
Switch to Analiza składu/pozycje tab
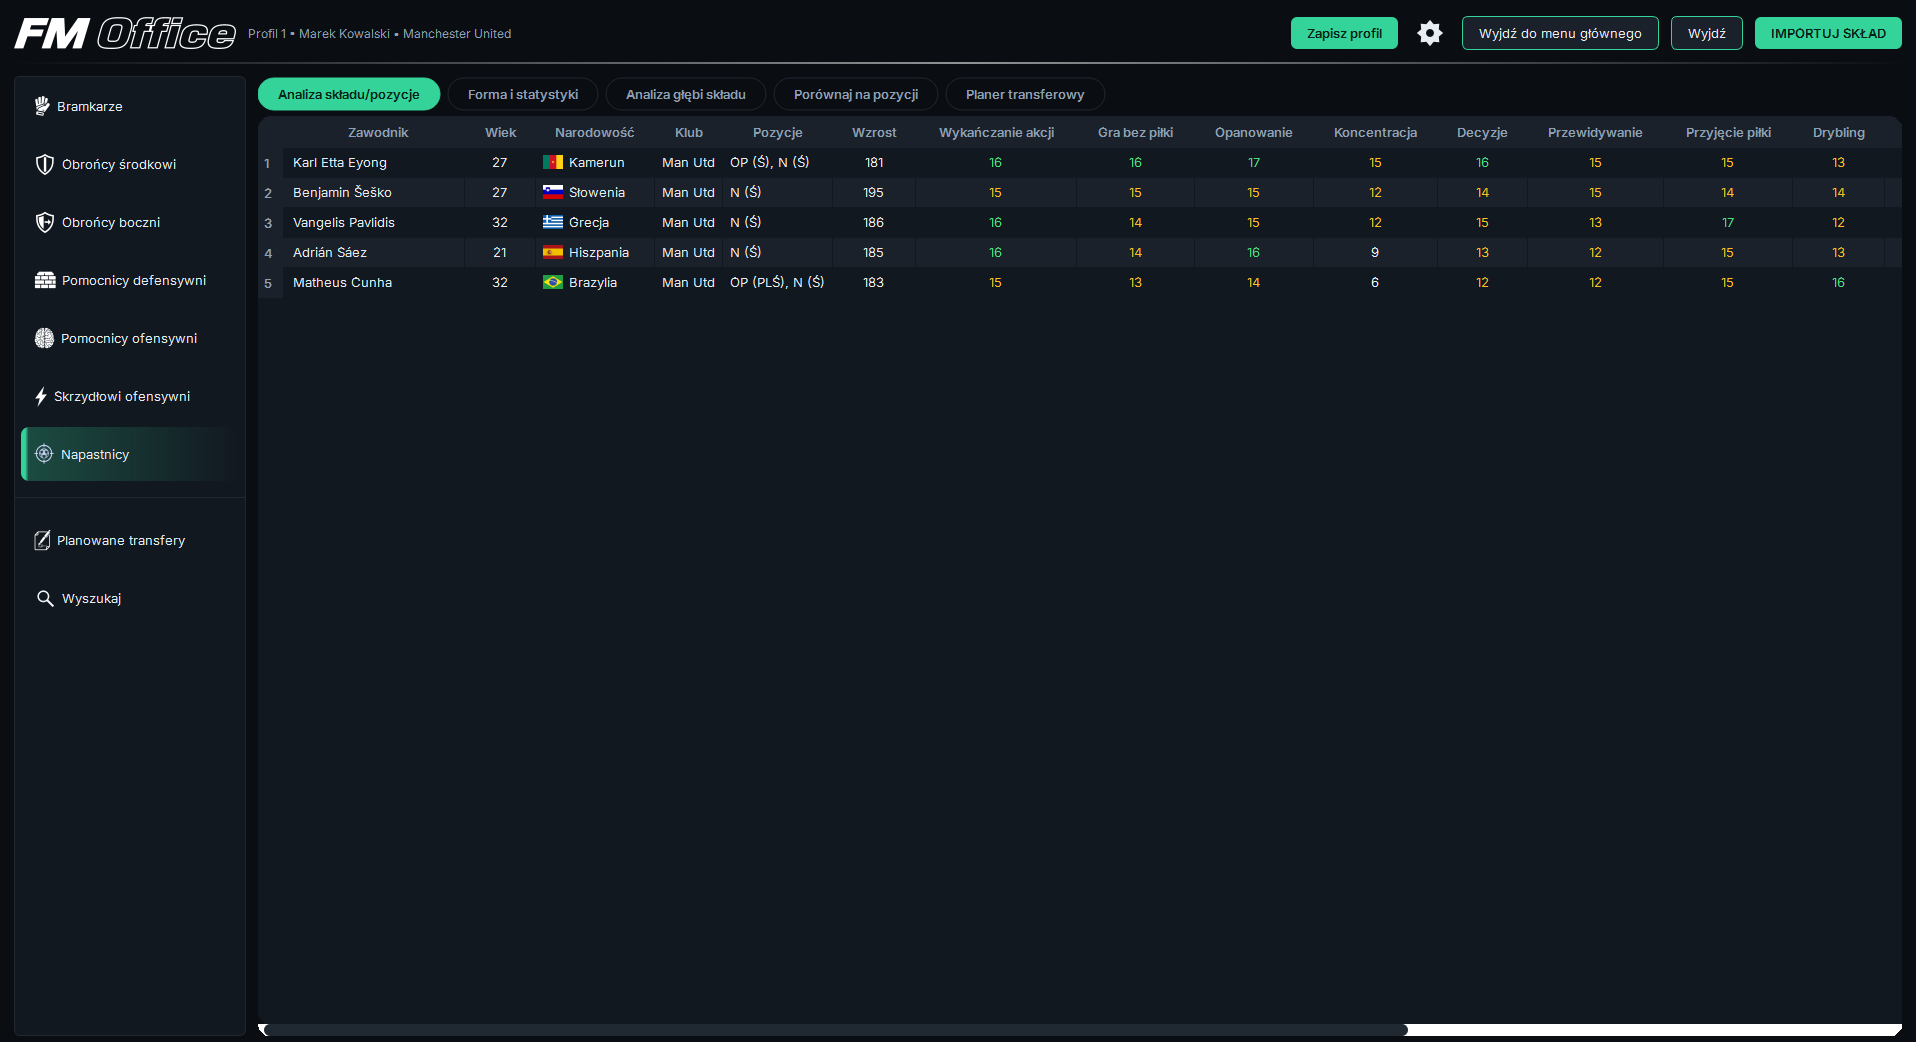349,94
